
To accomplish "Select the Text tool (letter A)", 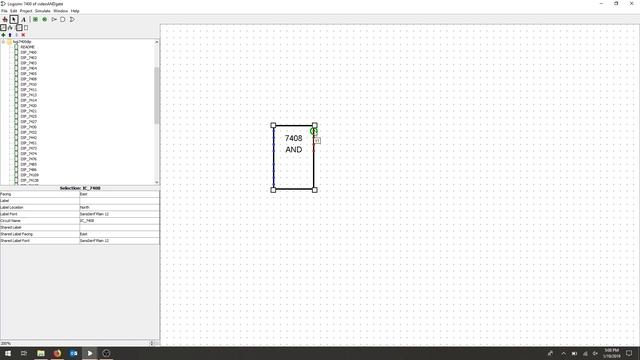I will click(23, 19).
